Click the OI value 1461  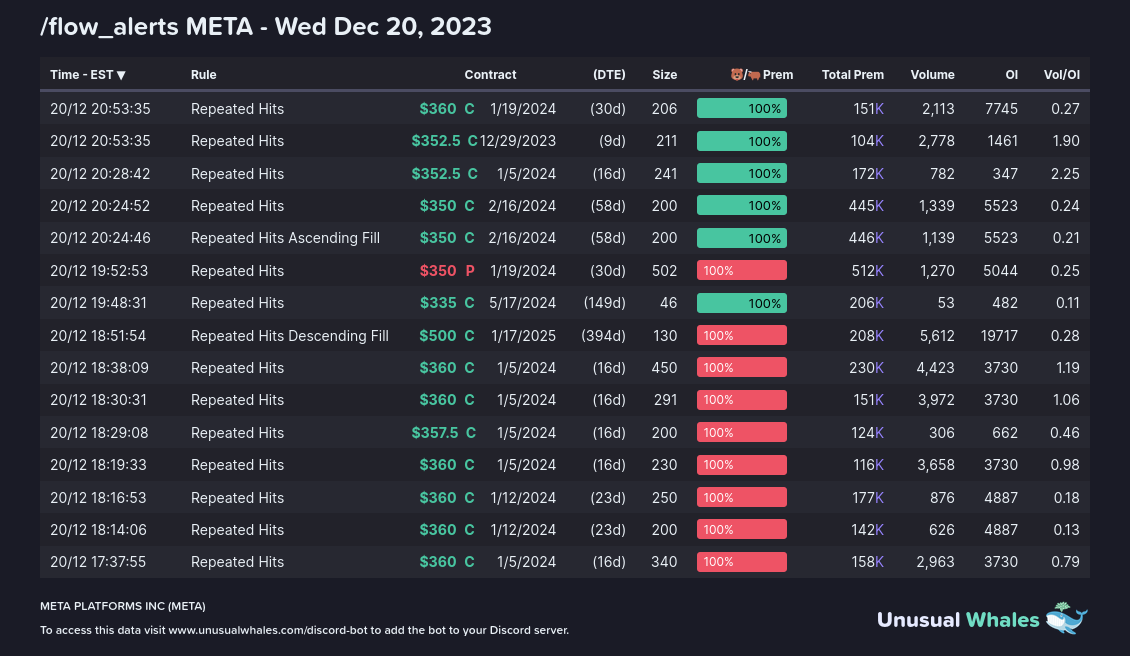pyautogui.click(x=1002, y=141)
